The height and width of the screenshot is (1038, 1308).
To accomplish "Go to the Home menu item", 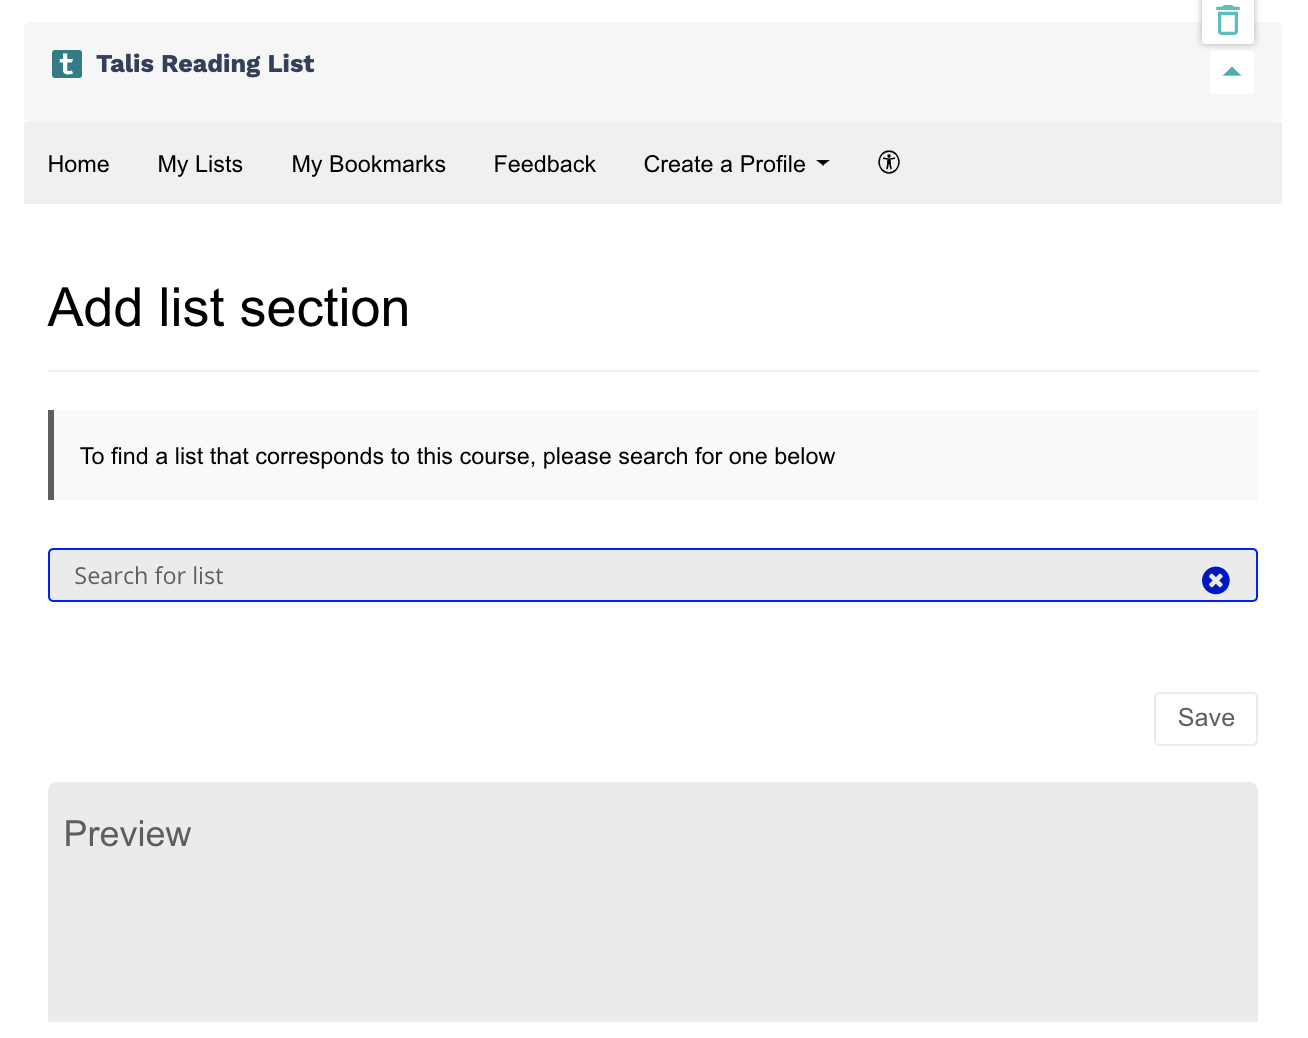I will [x=79, y=164].
